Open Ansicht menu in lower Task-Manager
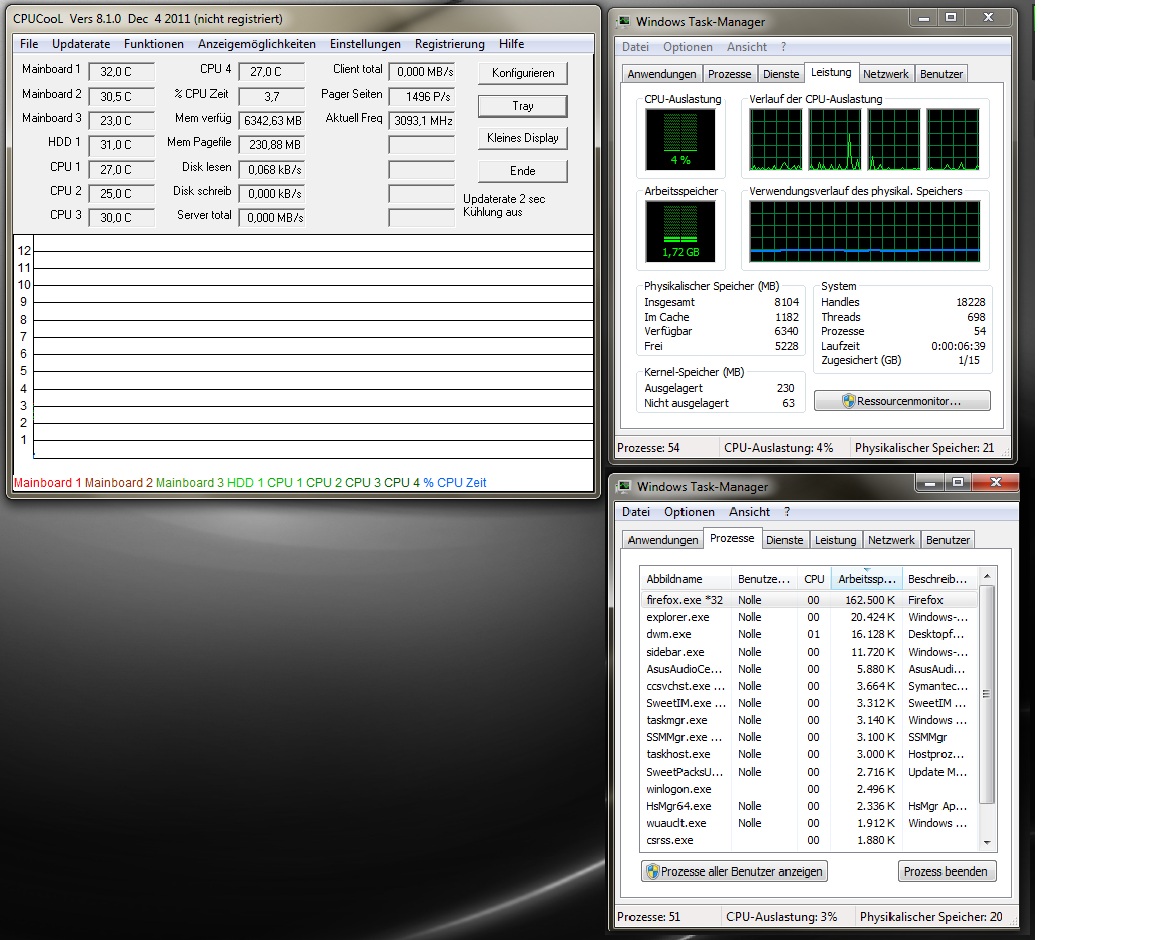The width and height of the screenshot is (1152, 940). (749, 512)
